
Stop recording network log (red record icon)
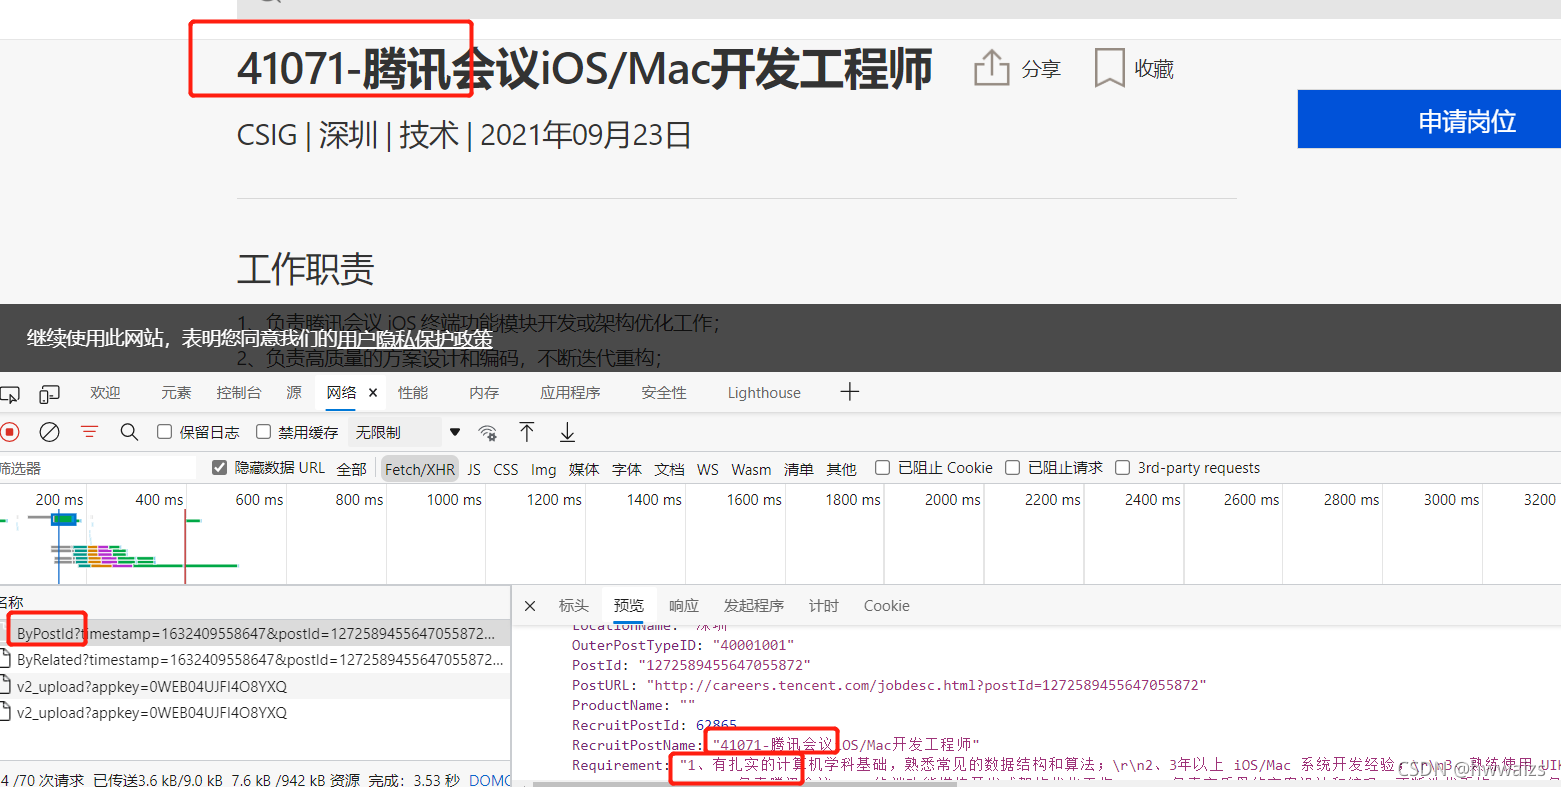coord(10,432)
